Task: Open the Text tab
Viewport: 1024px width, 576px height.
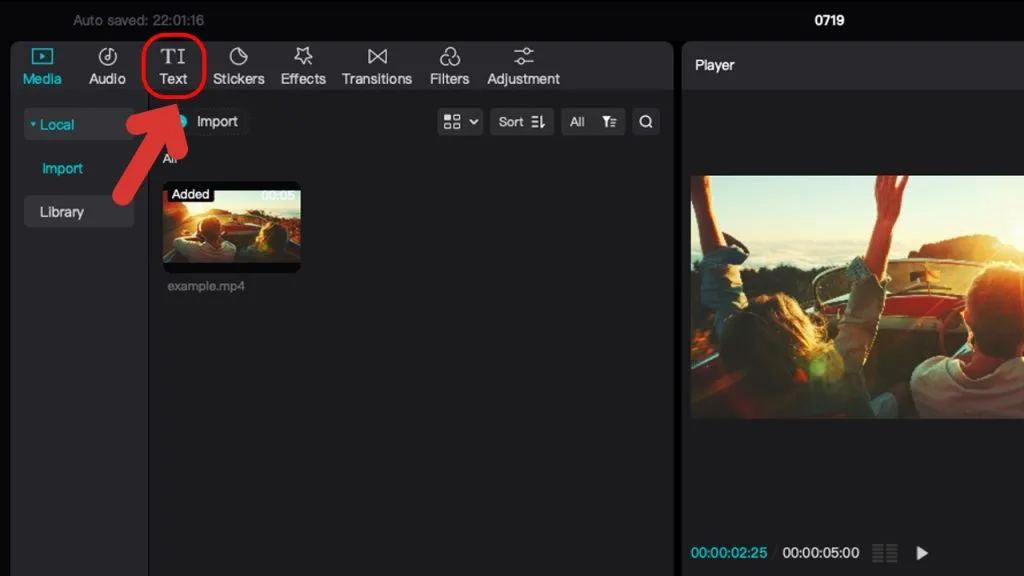Action: pos(173,66)
